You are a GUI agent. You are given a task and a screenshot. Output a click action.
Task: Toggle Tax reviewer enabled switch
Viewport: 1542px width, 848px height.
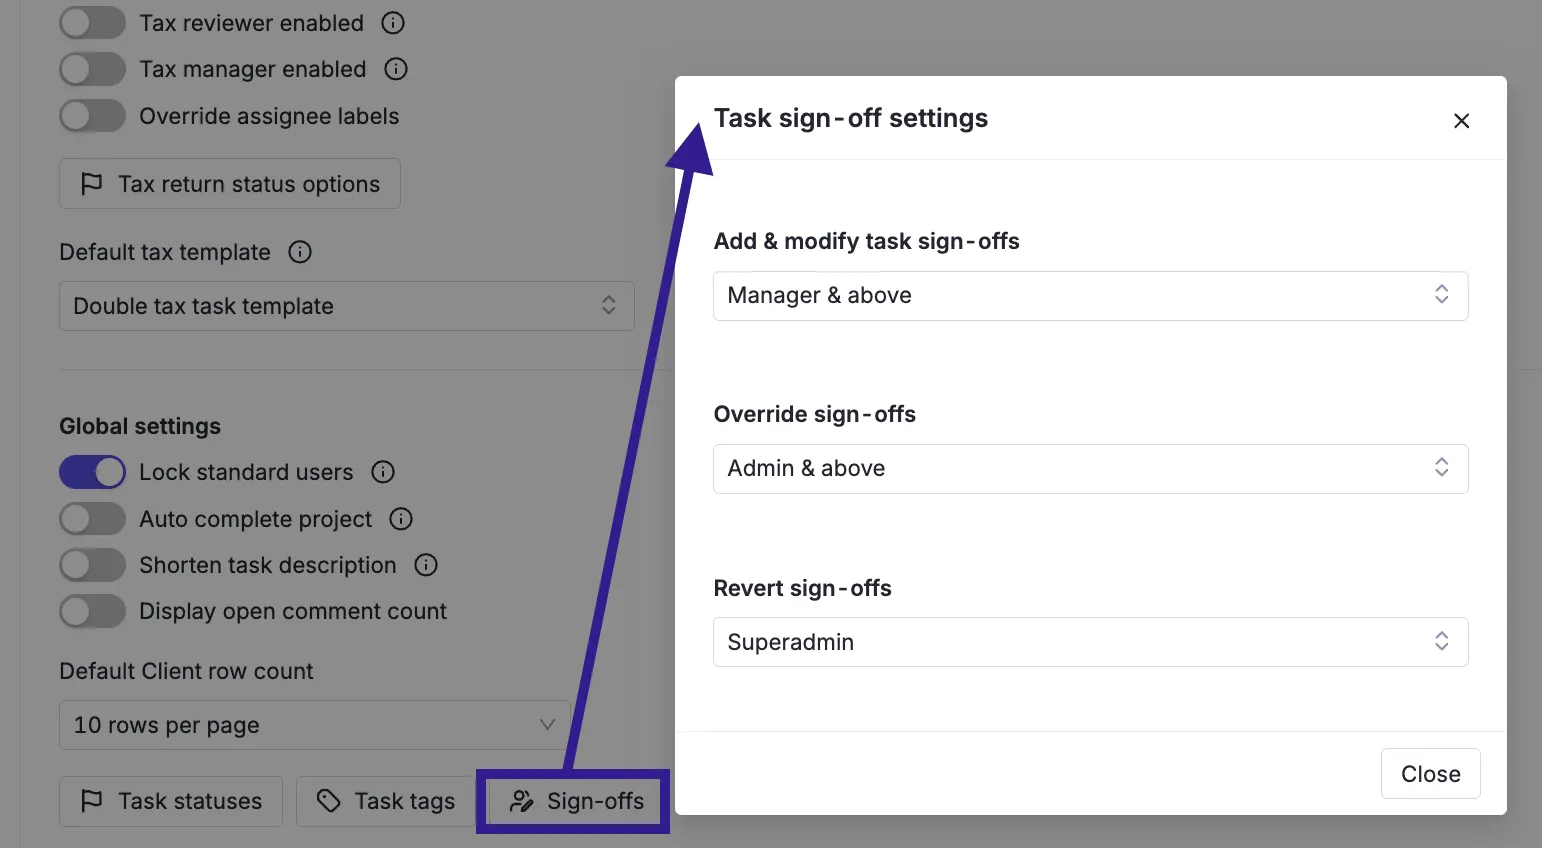click(92, 23)
